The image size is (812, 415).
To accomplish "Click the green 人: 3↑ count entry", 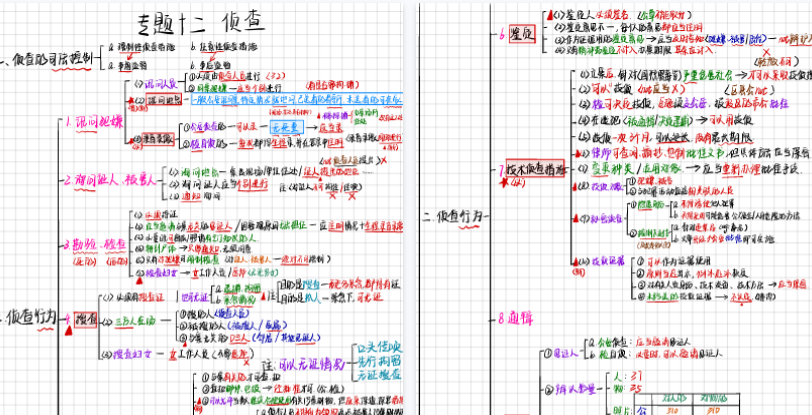I will (628, 375).
